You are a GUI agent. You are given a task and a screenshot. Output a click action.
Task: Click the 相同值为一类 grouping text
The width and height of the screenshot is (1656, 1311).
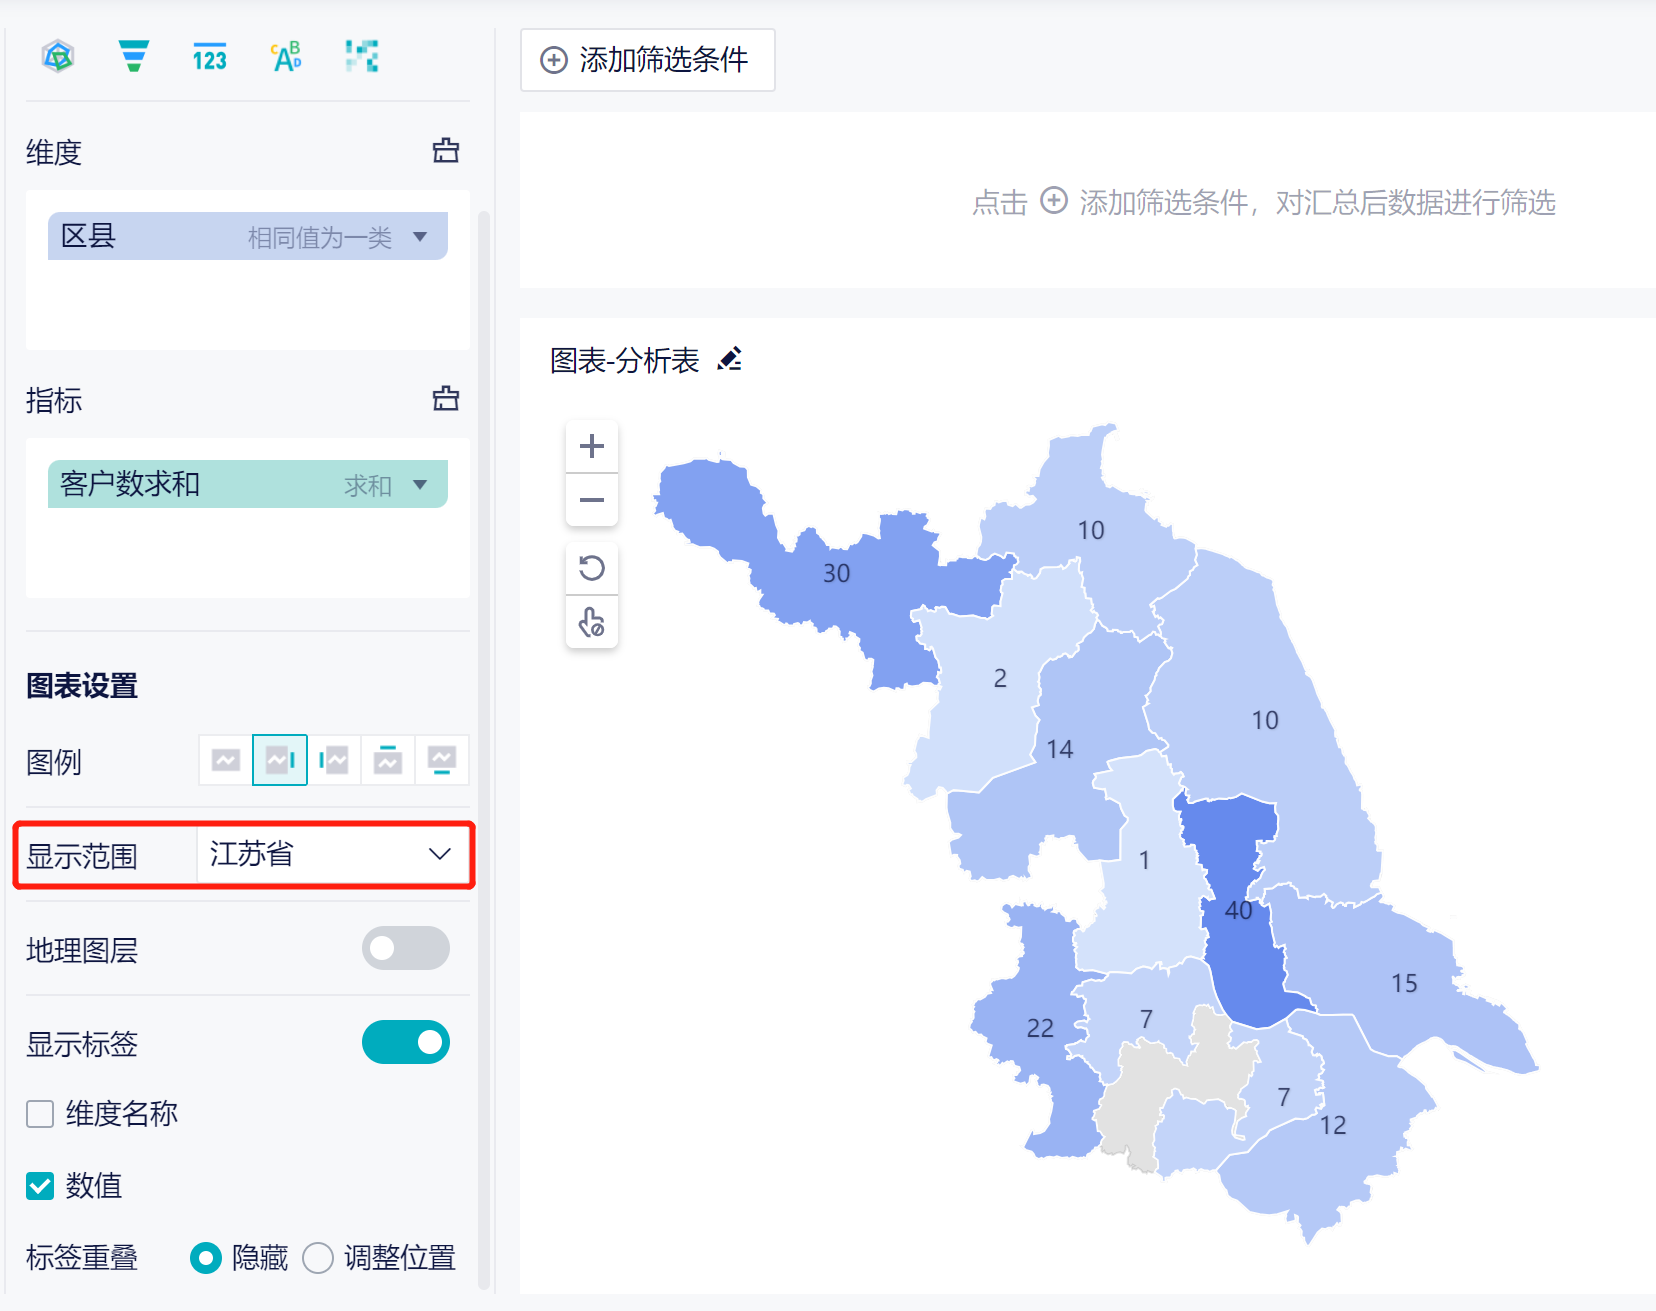pos(320,237)
